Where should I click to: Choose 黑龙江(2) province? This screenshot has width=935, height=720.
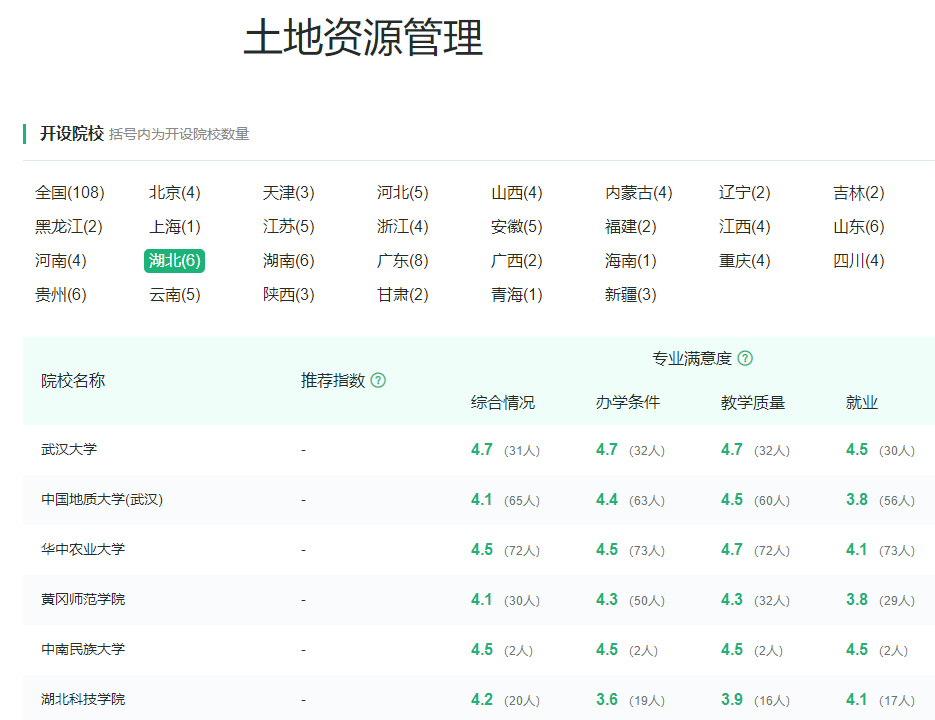[x=69, y=227]
